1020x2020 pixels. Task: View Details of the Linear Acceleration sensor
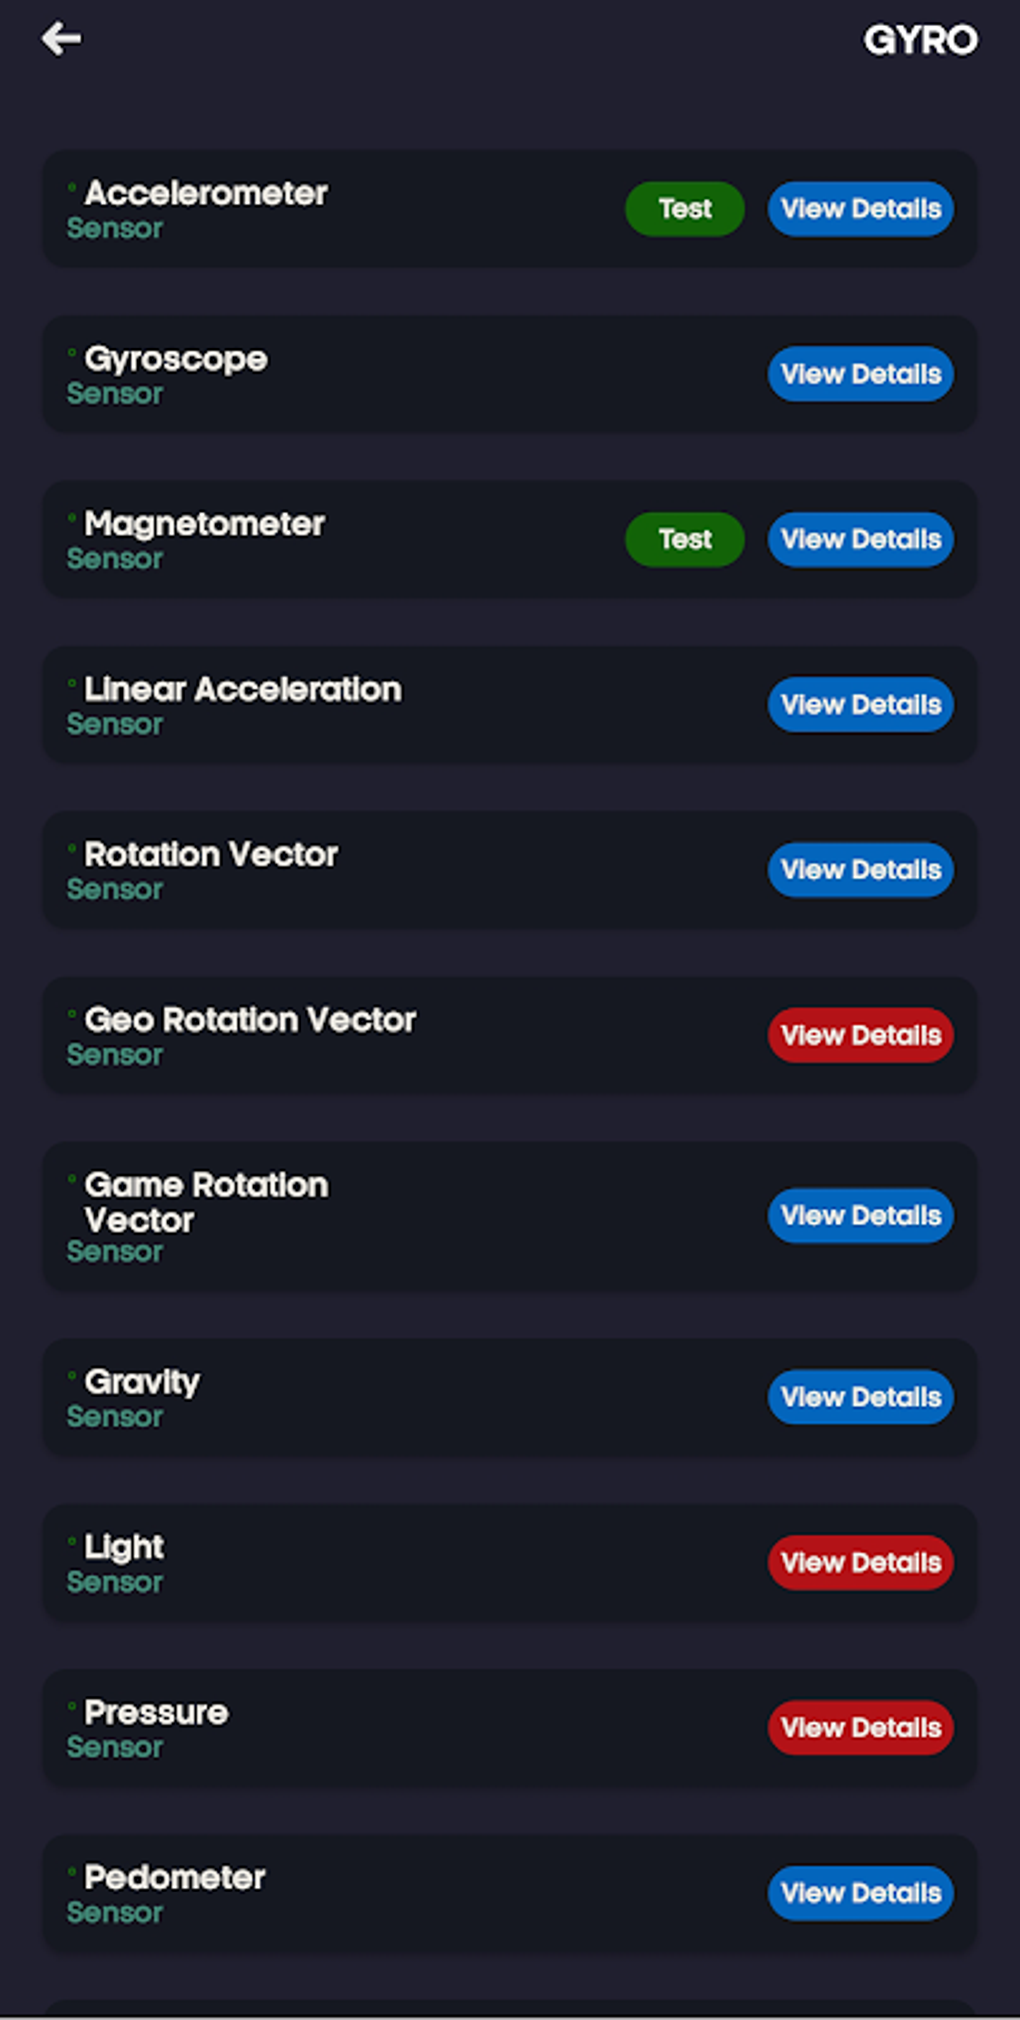tap(860, 704)
